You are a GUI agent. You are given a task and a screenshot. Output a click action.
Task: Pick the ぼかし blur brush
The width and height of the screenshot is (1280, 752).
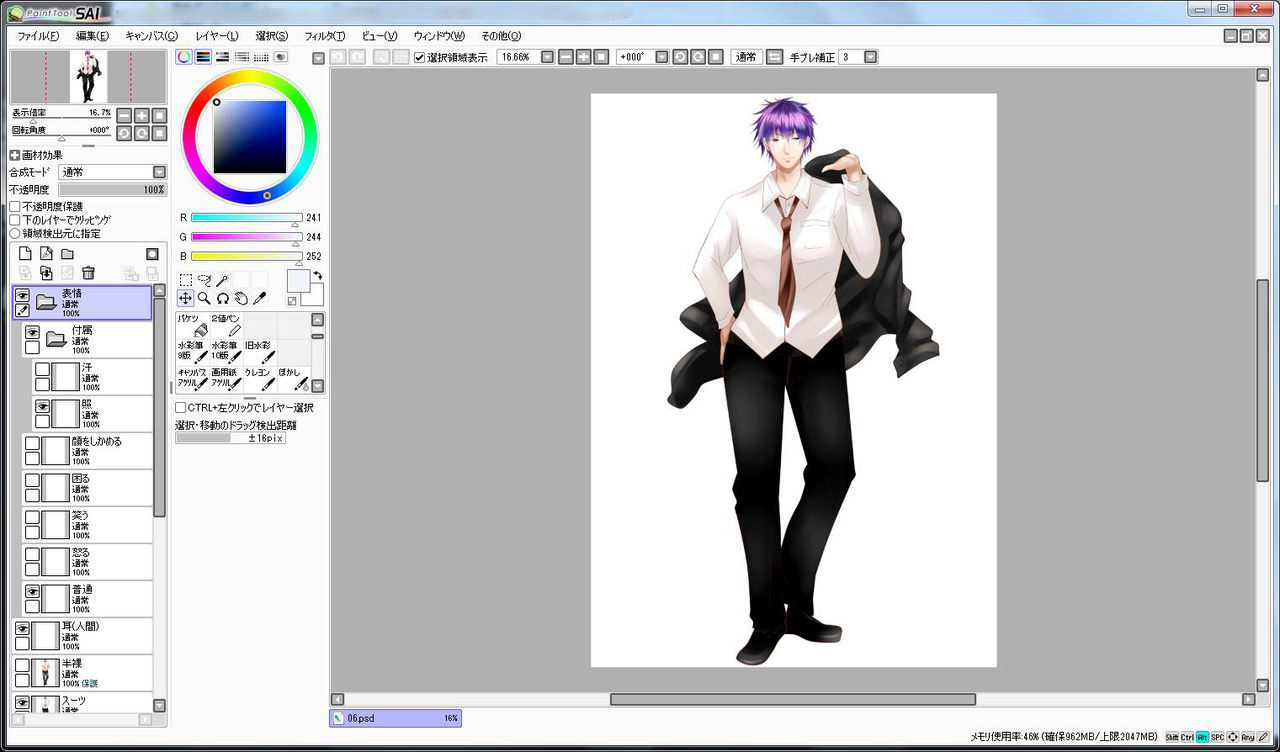point(293,378)
